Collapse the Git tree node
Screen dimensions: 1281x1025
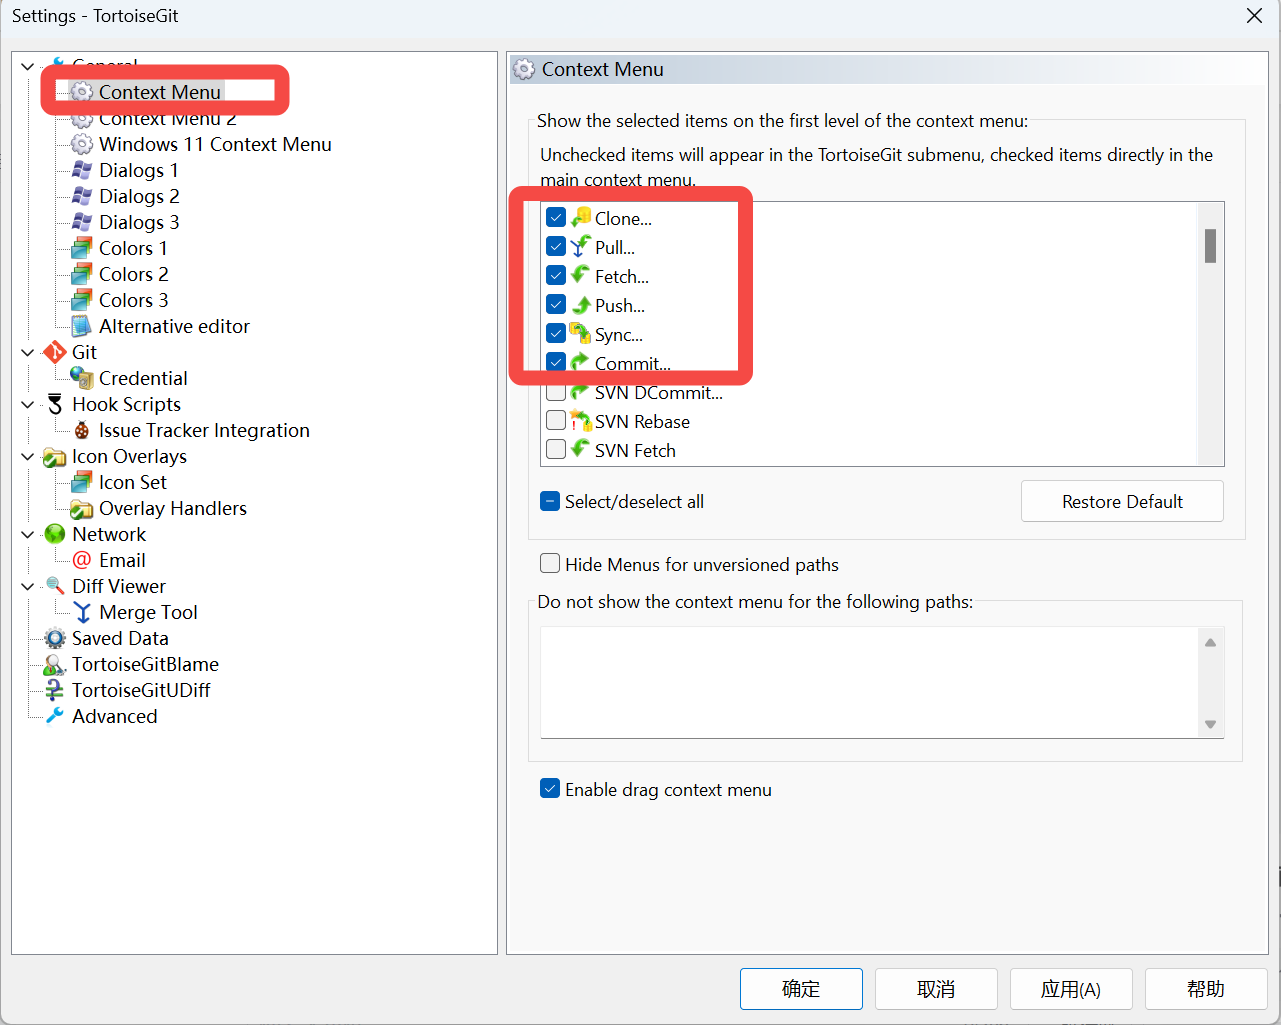click(28, 353)
